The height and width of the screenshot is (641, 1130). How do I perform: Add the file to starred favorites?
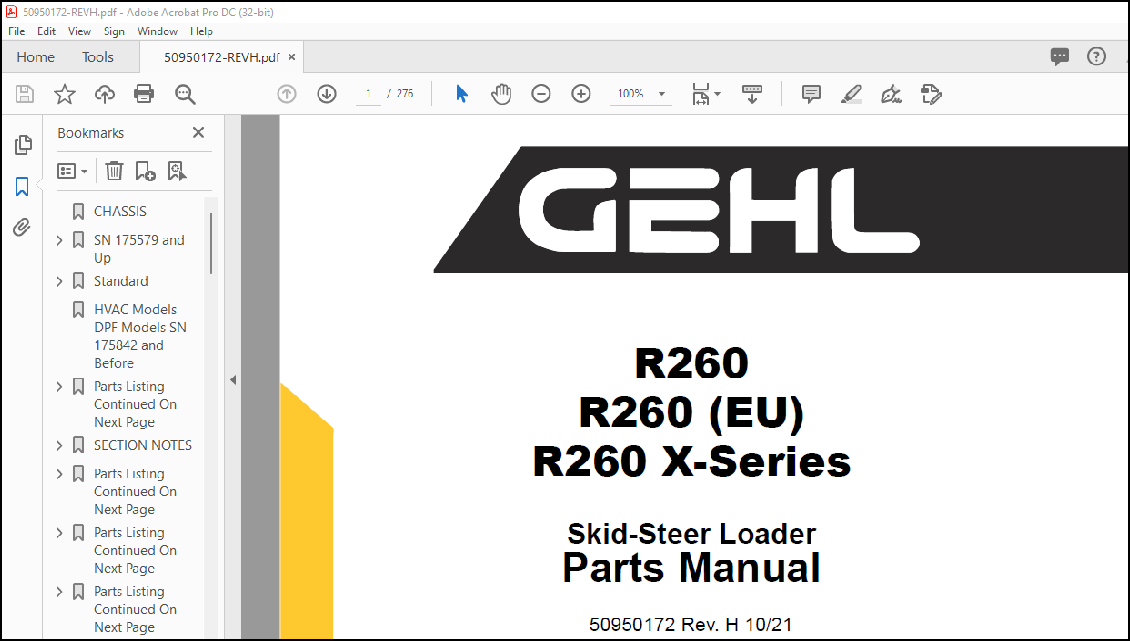65,94
